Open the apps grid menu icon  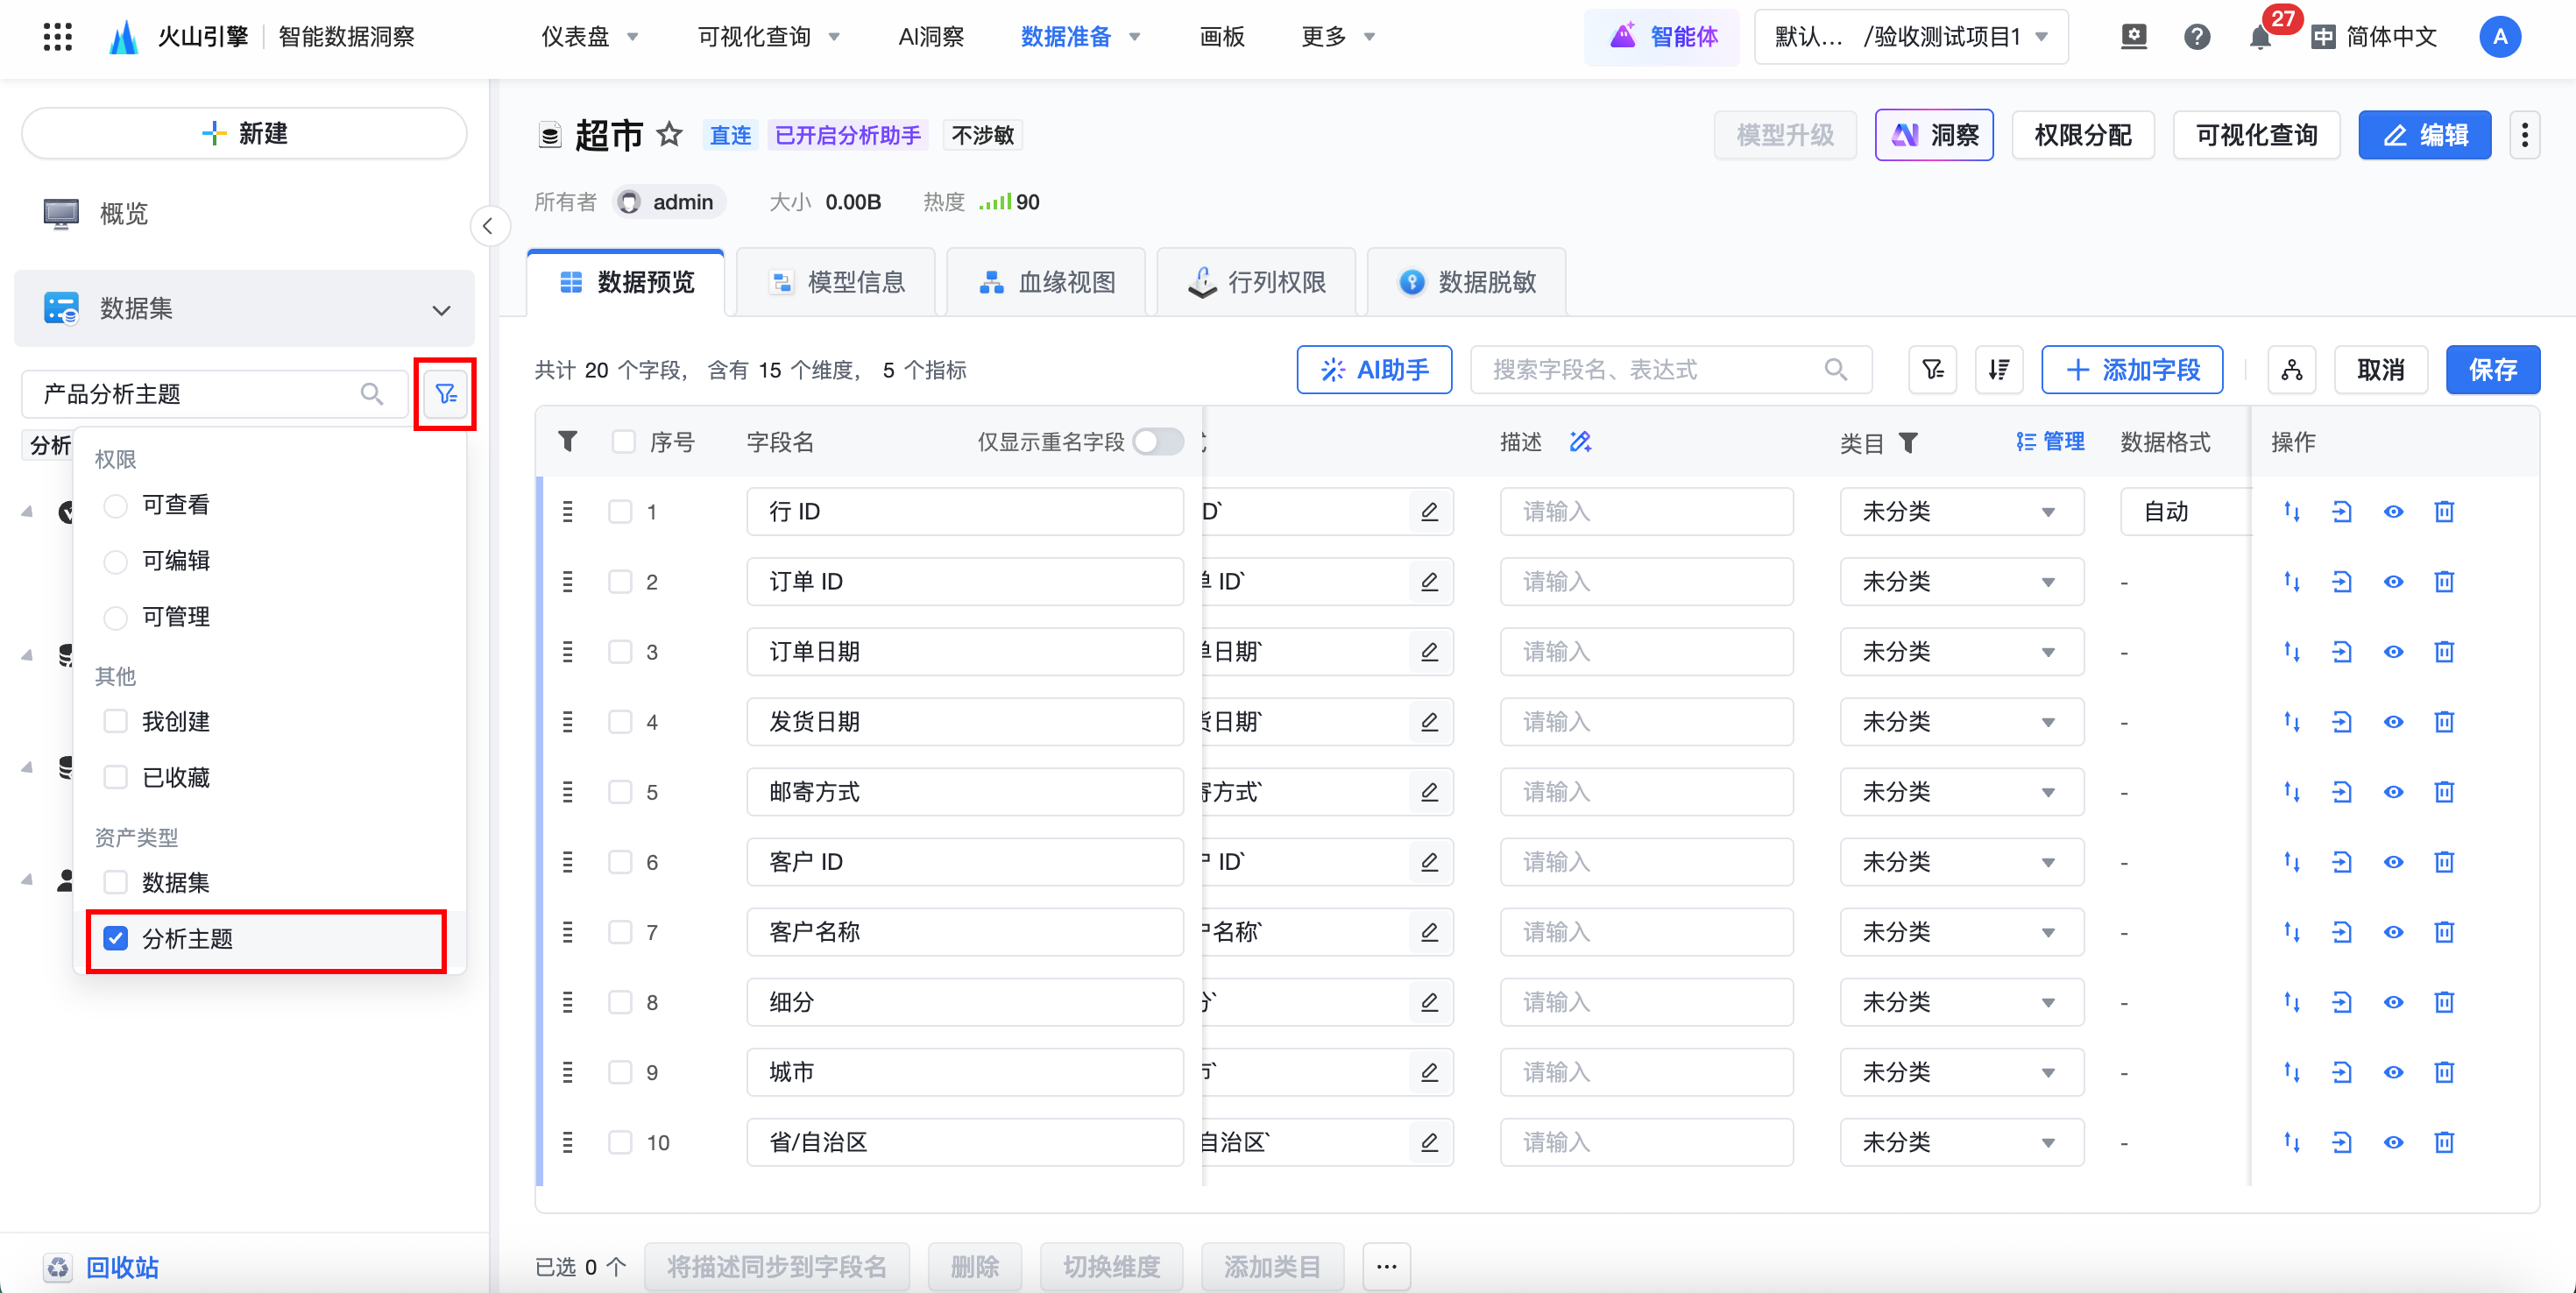pos(58,37)
